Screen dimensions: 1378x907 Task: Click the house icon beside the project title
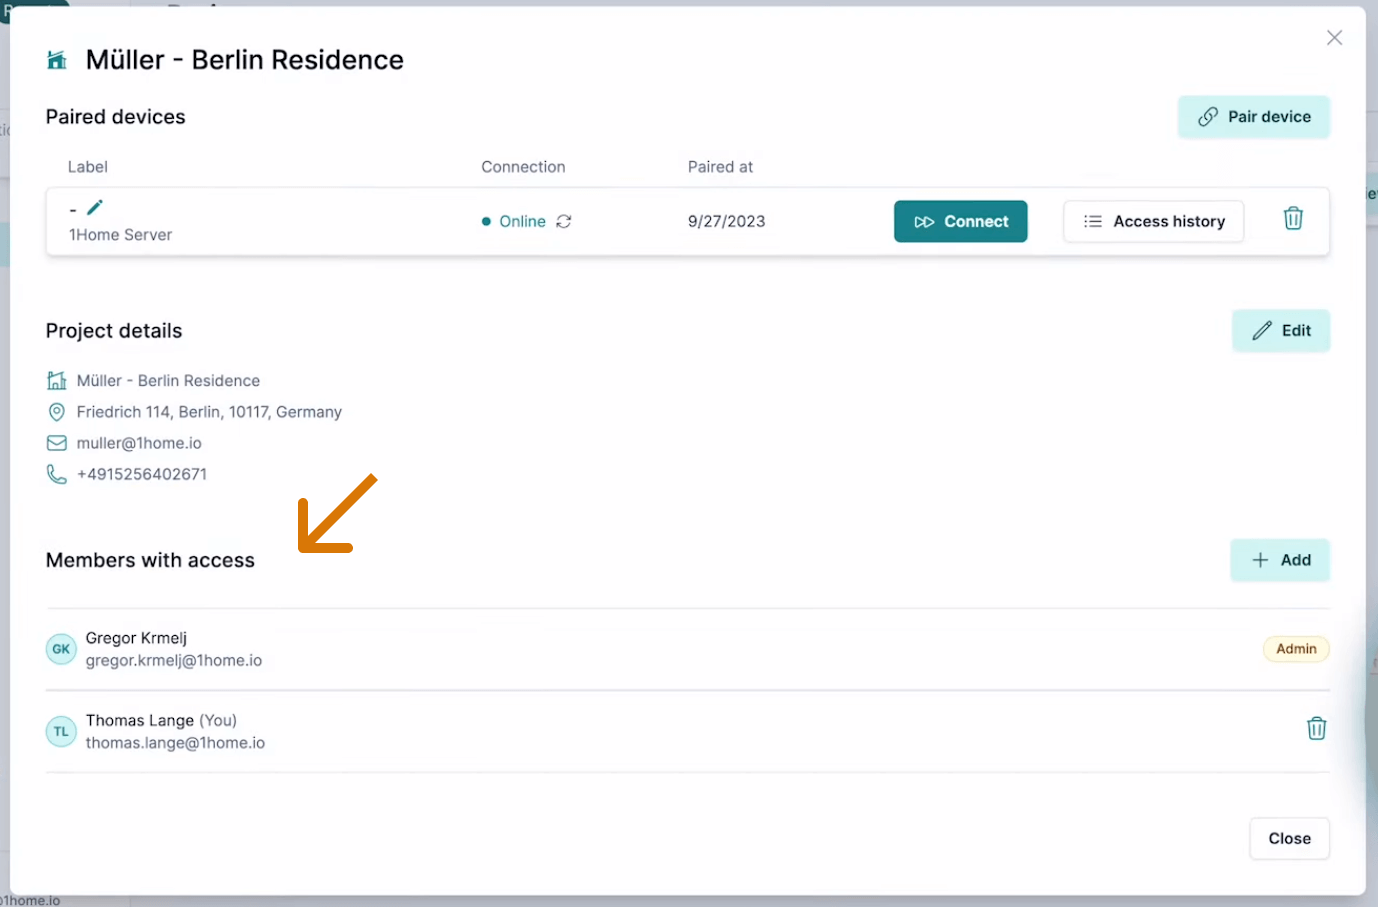click(57, 60)
